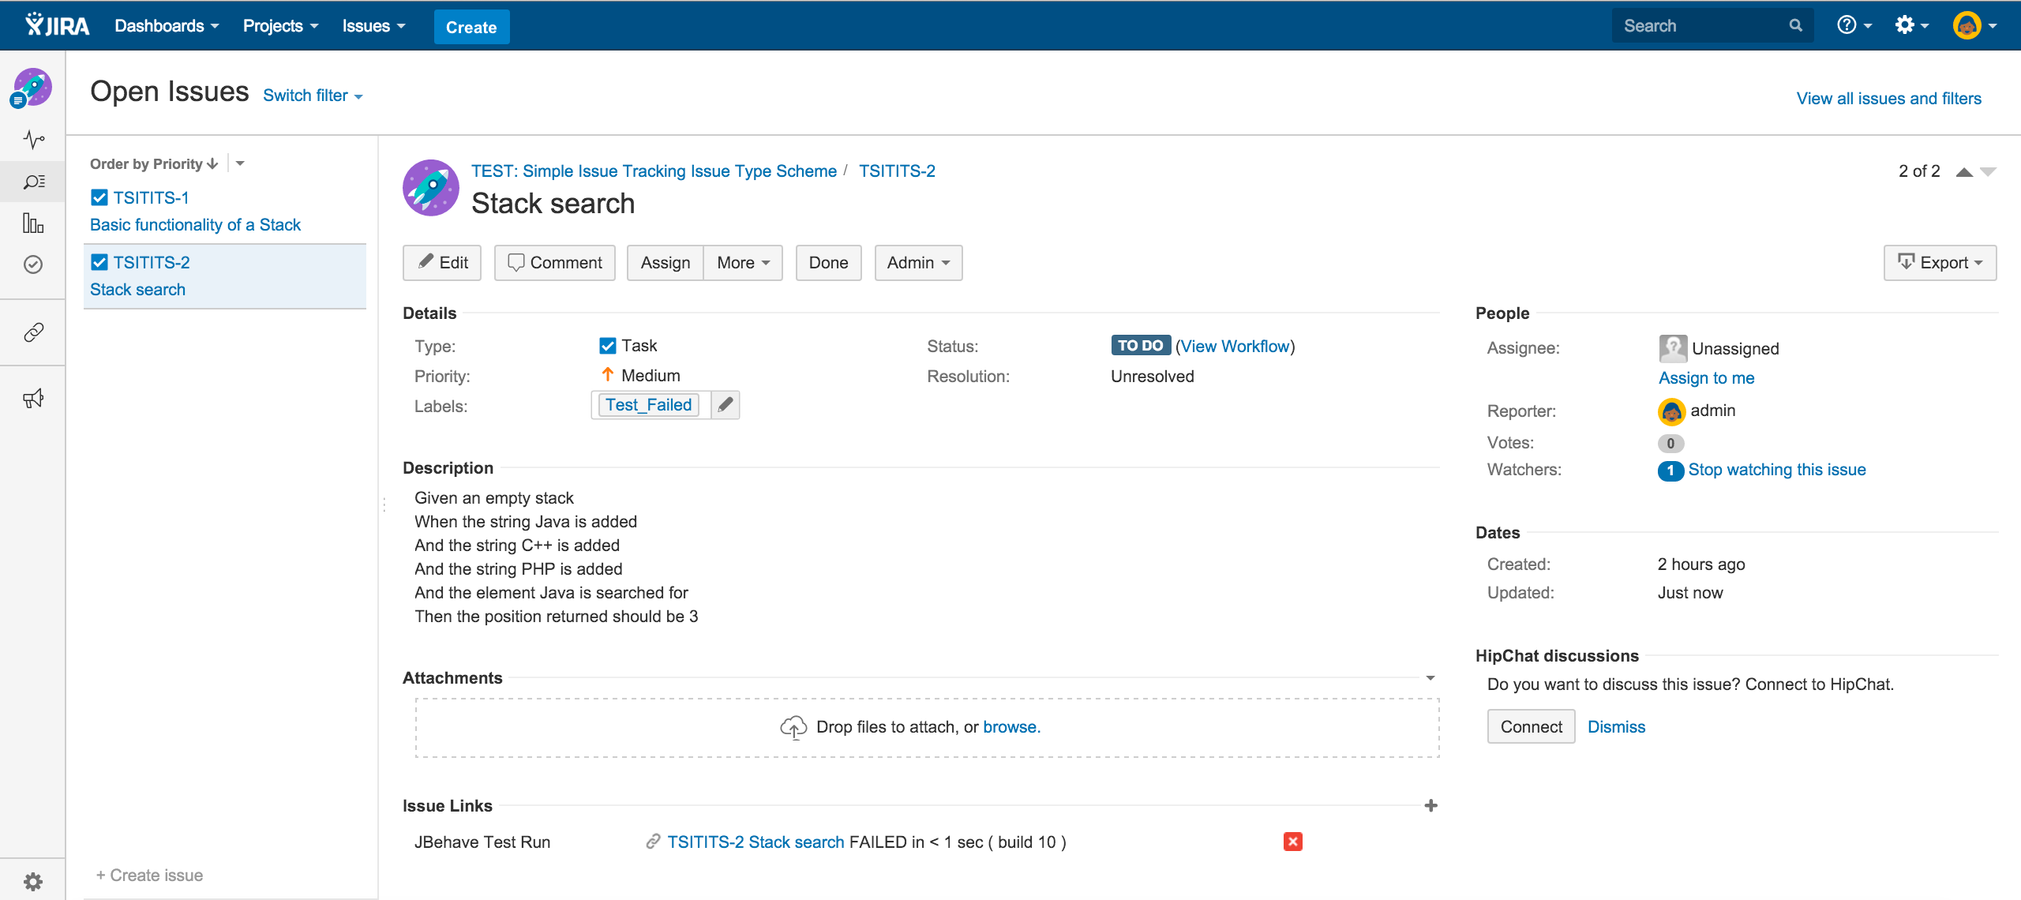Mark the issue Done
Screen dimensions: 2021x900
point(828,263)
